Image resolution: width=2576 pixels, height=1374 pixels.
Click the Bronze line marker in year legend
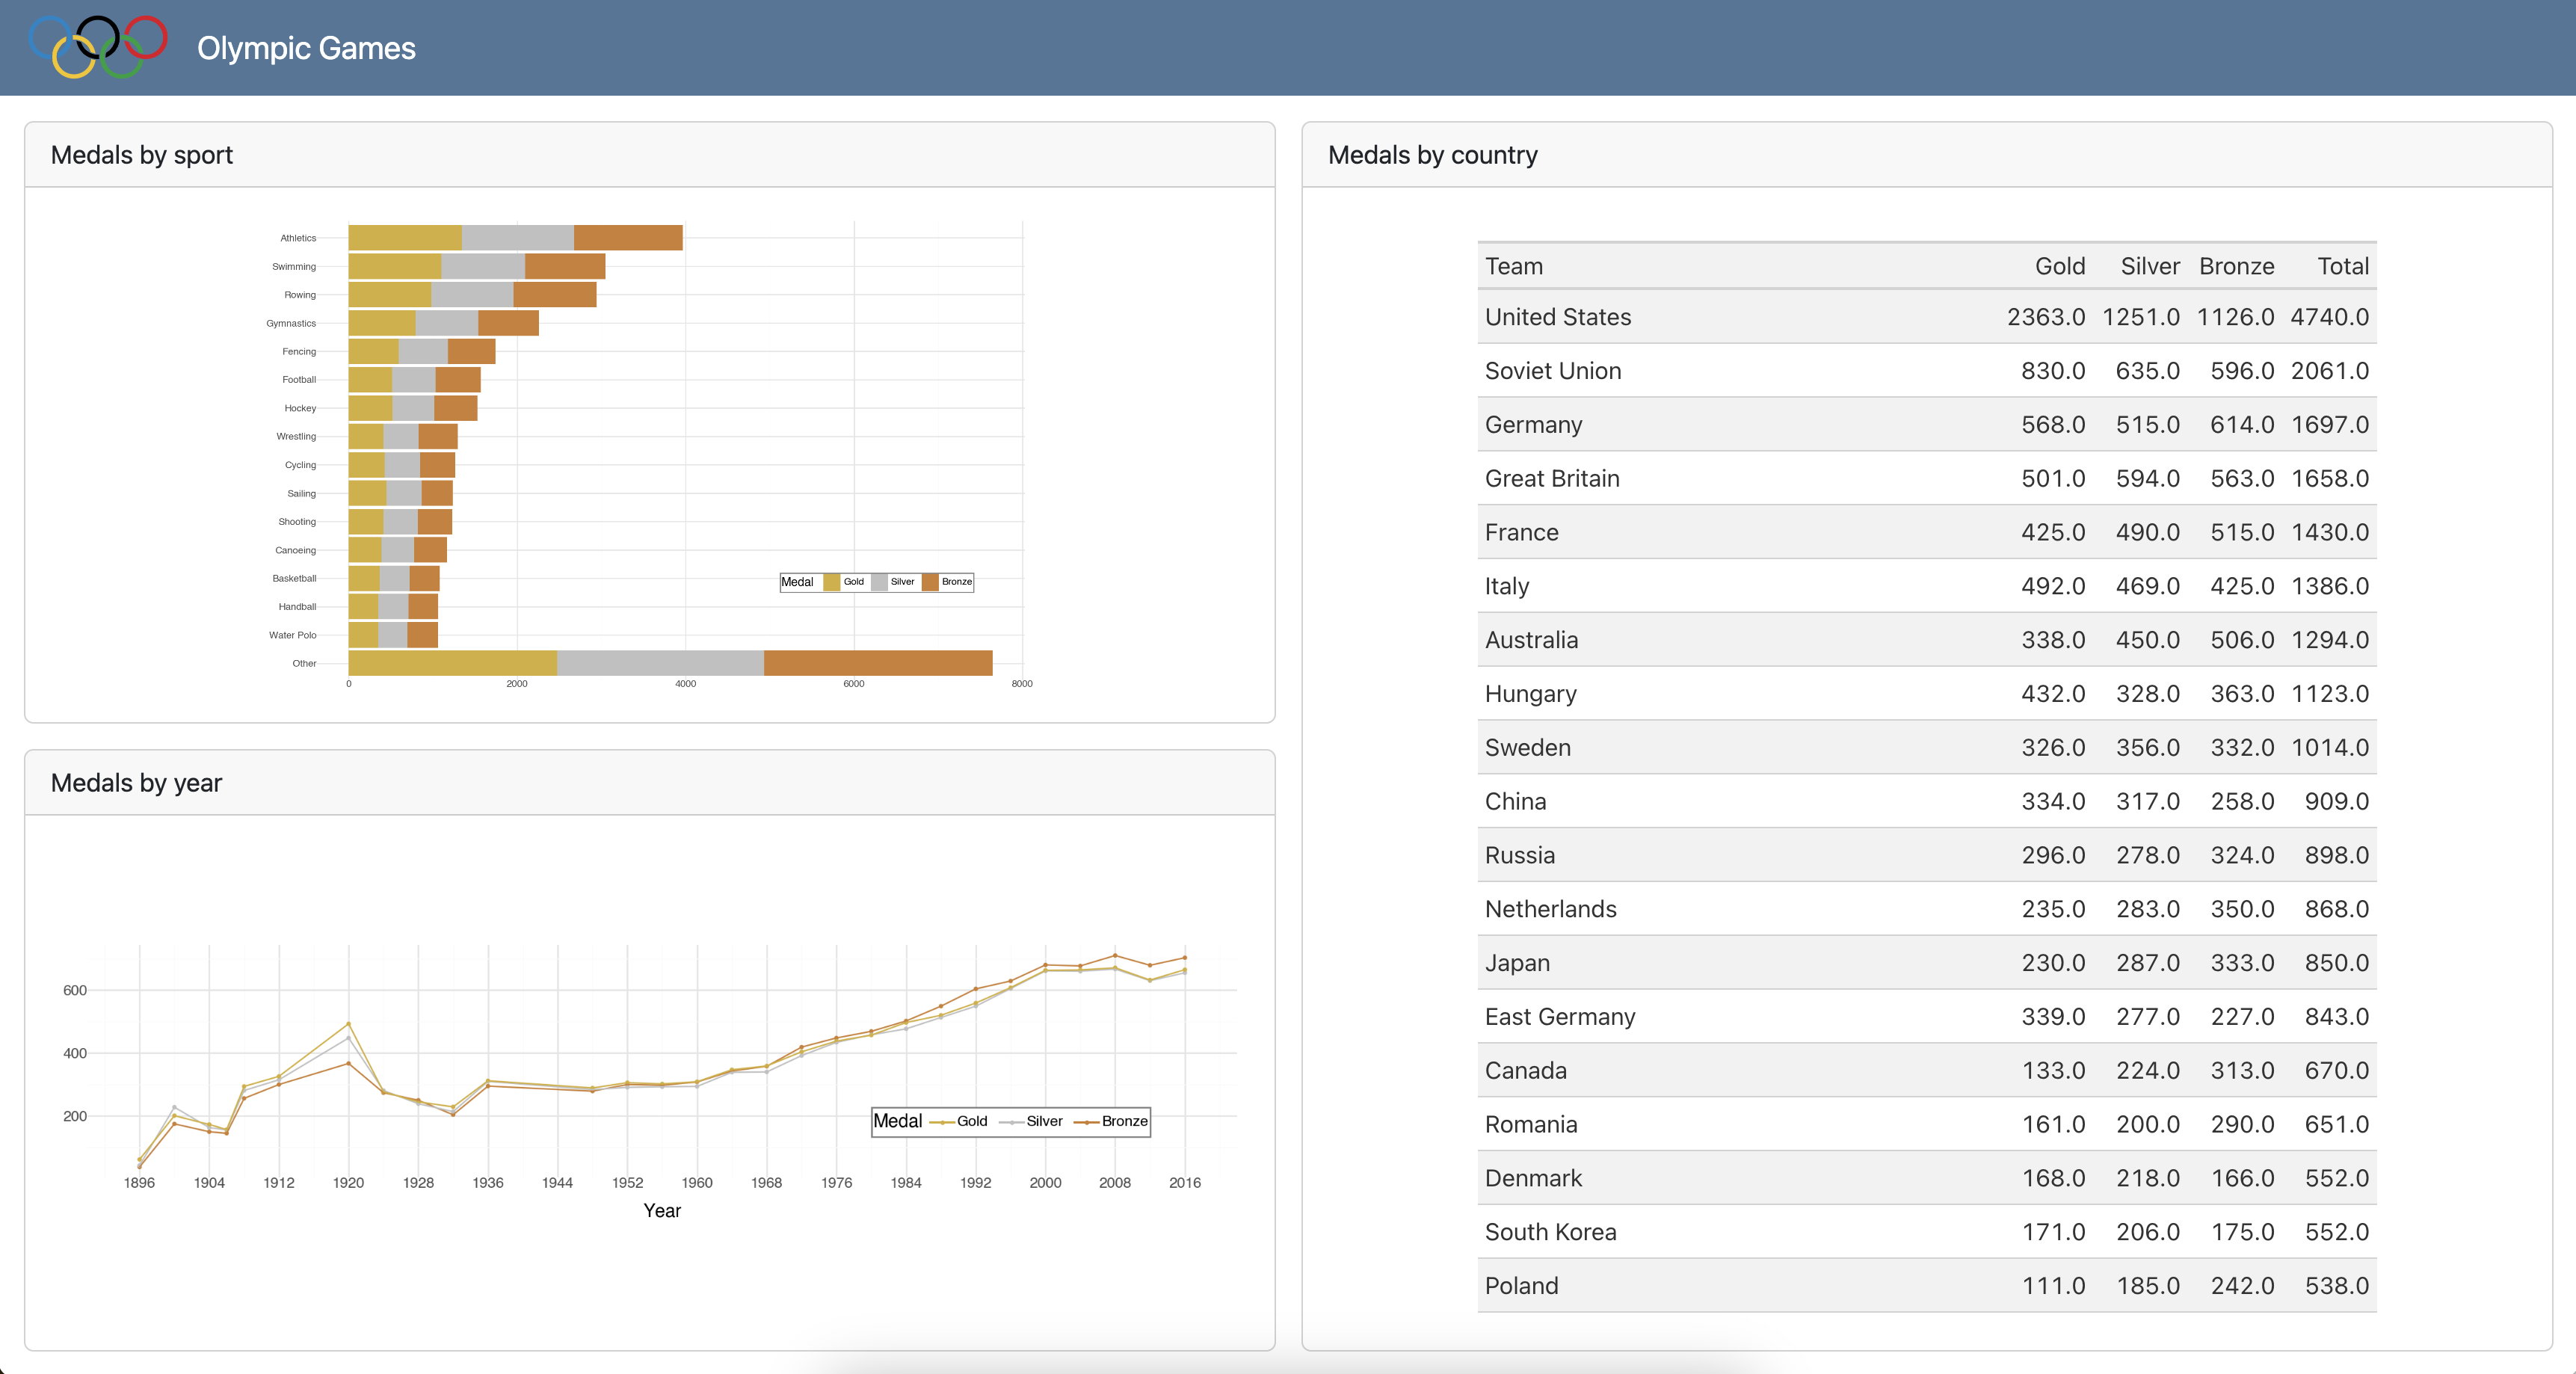coord(1086,1122)
